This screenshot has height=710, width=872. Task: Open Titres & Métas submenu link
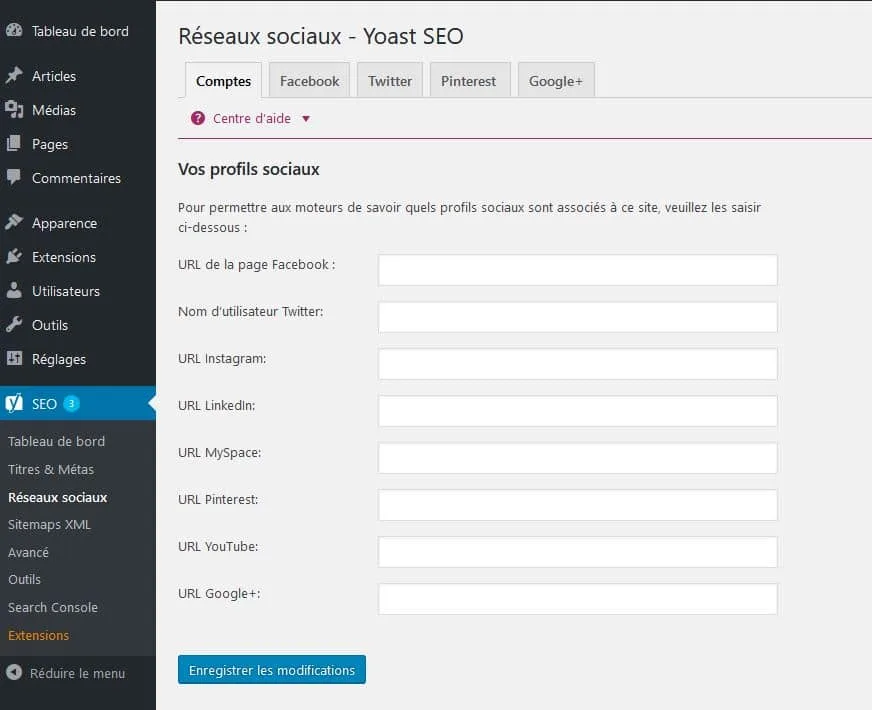[51, 469]
